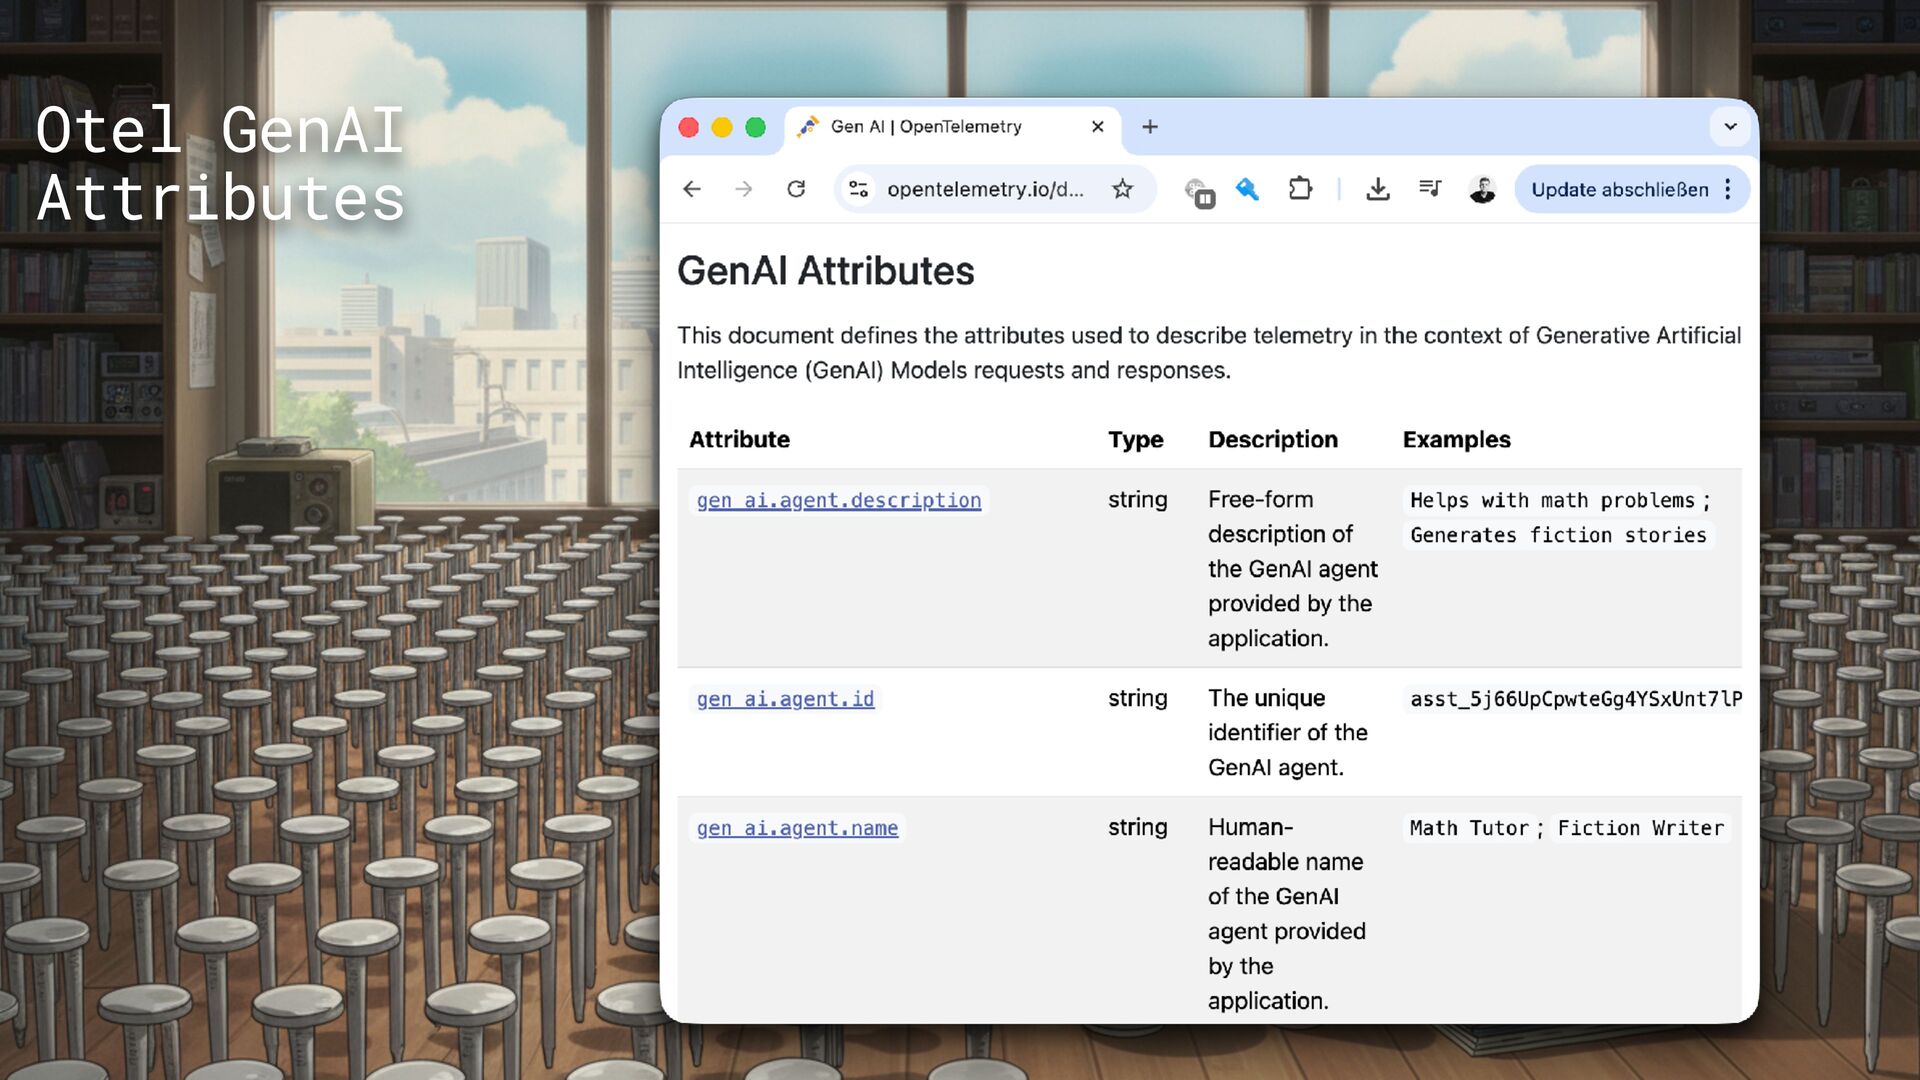Bookmark page with star icon
Viewport: 1920px width, 1080px height.
click(1122, 189)
